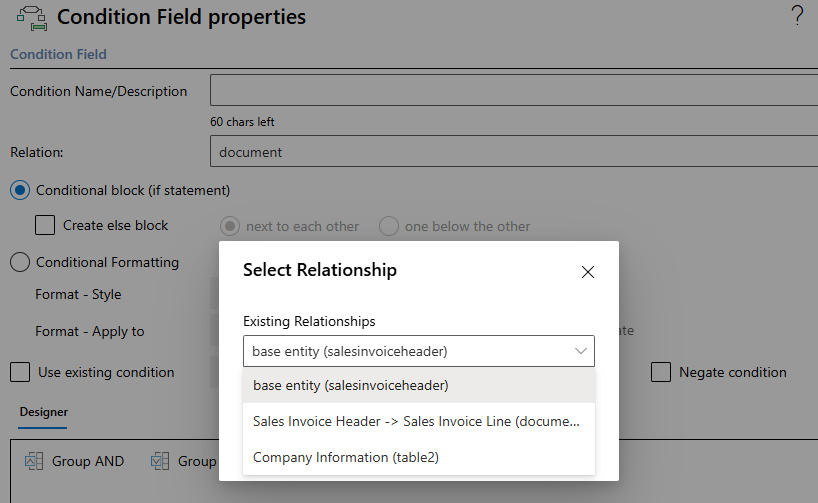Choose Sales Invoice Header -> Sales Invoice Line option

(x=419, y=421)
